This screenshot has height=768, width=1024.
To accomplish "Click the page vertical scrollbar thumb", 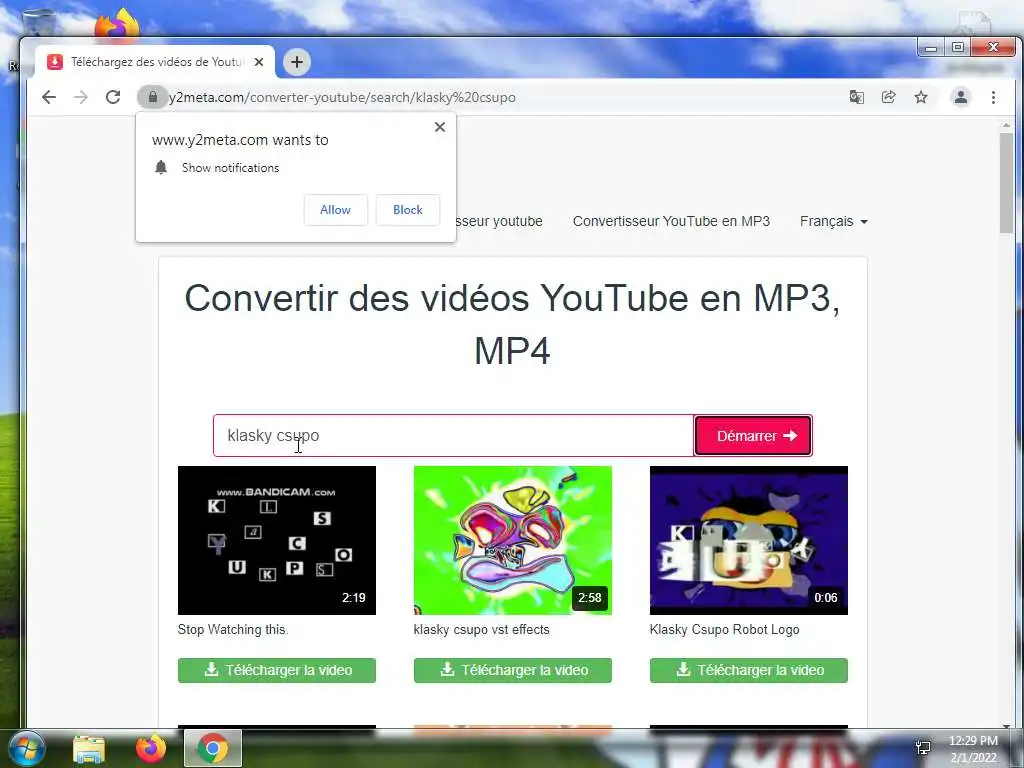I will point(1006,182).
